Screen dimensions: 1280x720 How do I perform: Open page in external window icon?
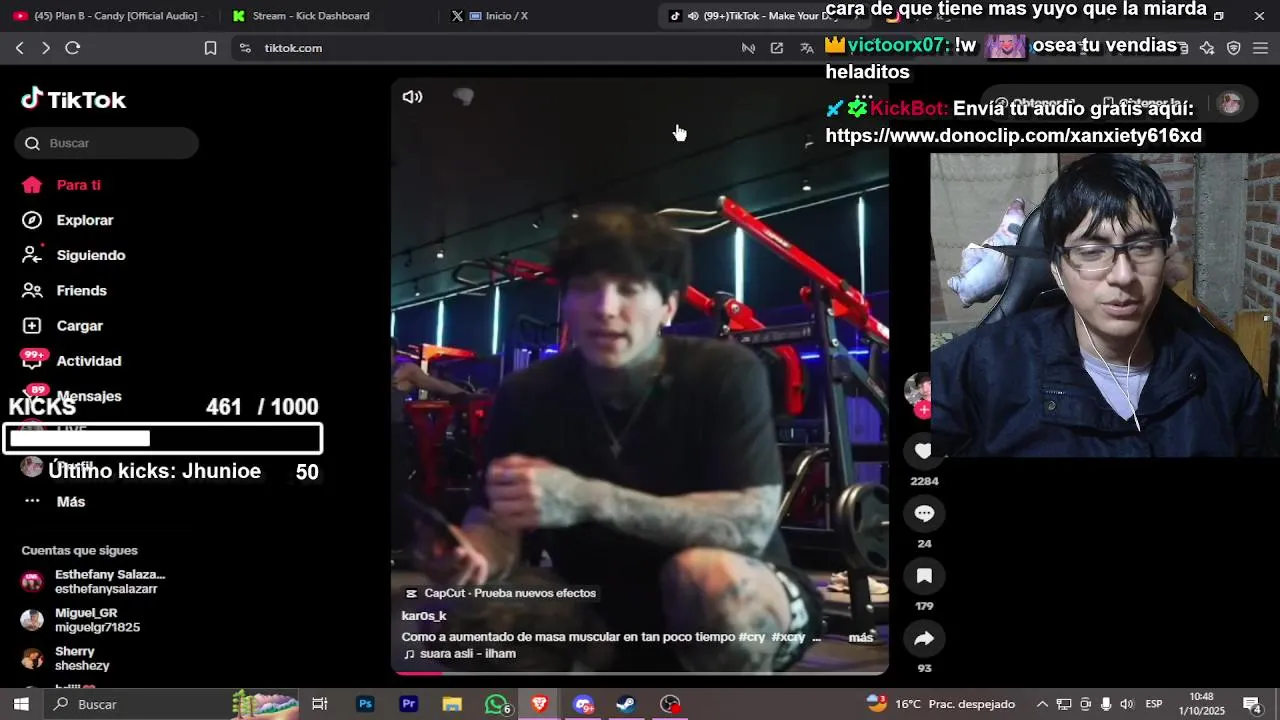coord(777,48)
